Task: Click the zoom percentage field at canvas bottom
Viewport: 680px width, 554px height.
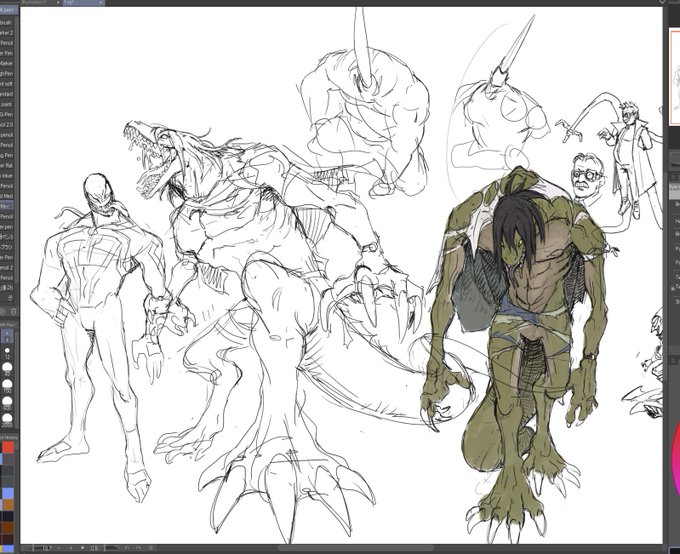Action: pos(47,548)
